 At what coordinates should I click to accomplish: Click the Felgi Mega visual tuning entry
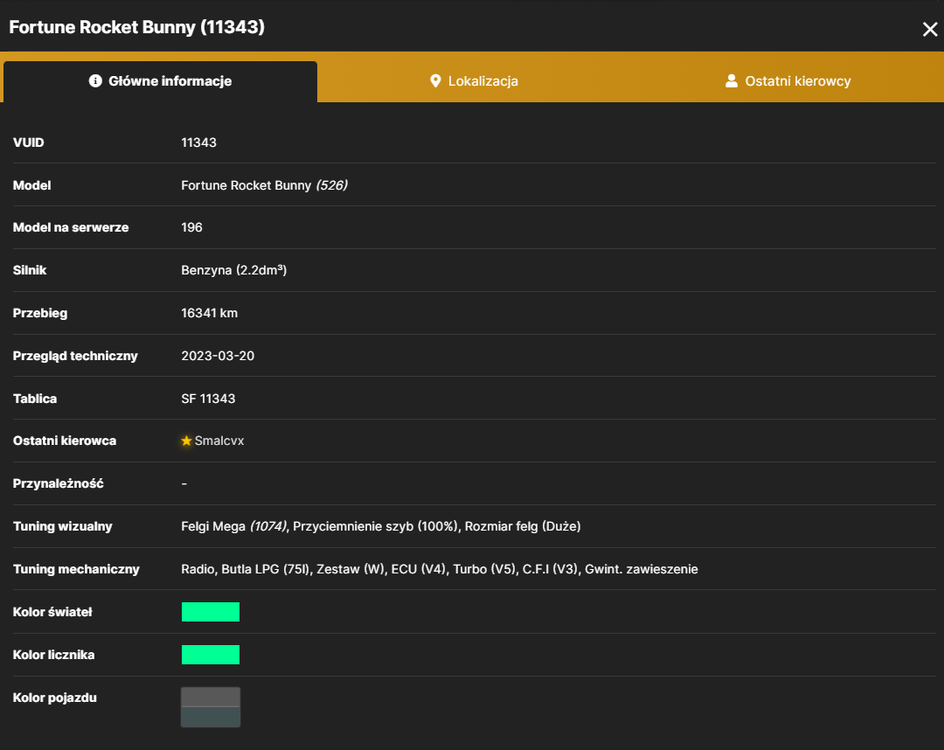point(234,526)
